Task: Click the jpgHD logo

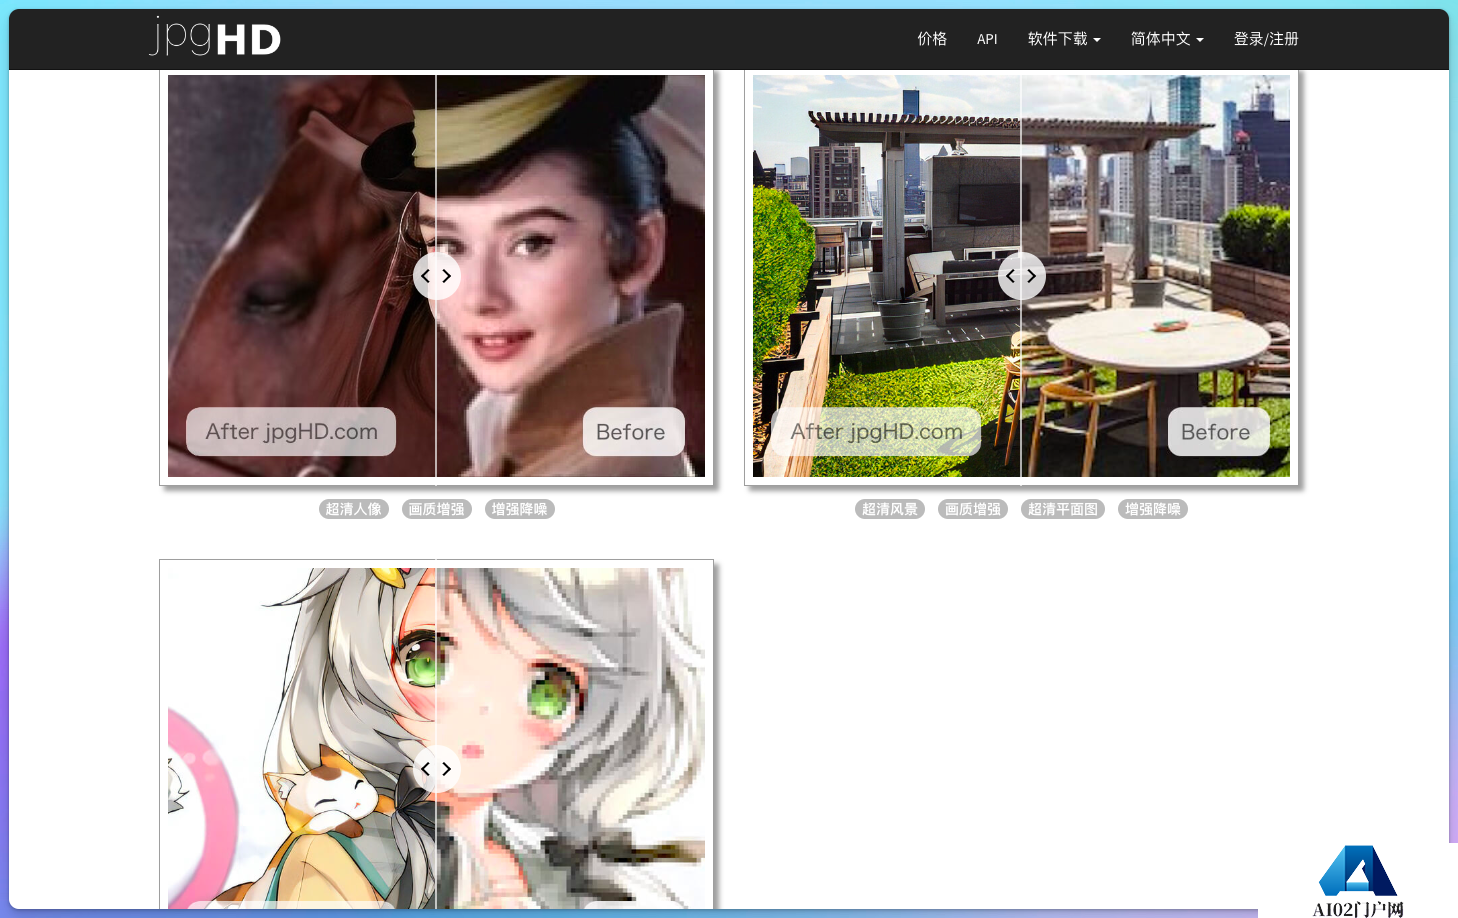Action: pos(215,37)
